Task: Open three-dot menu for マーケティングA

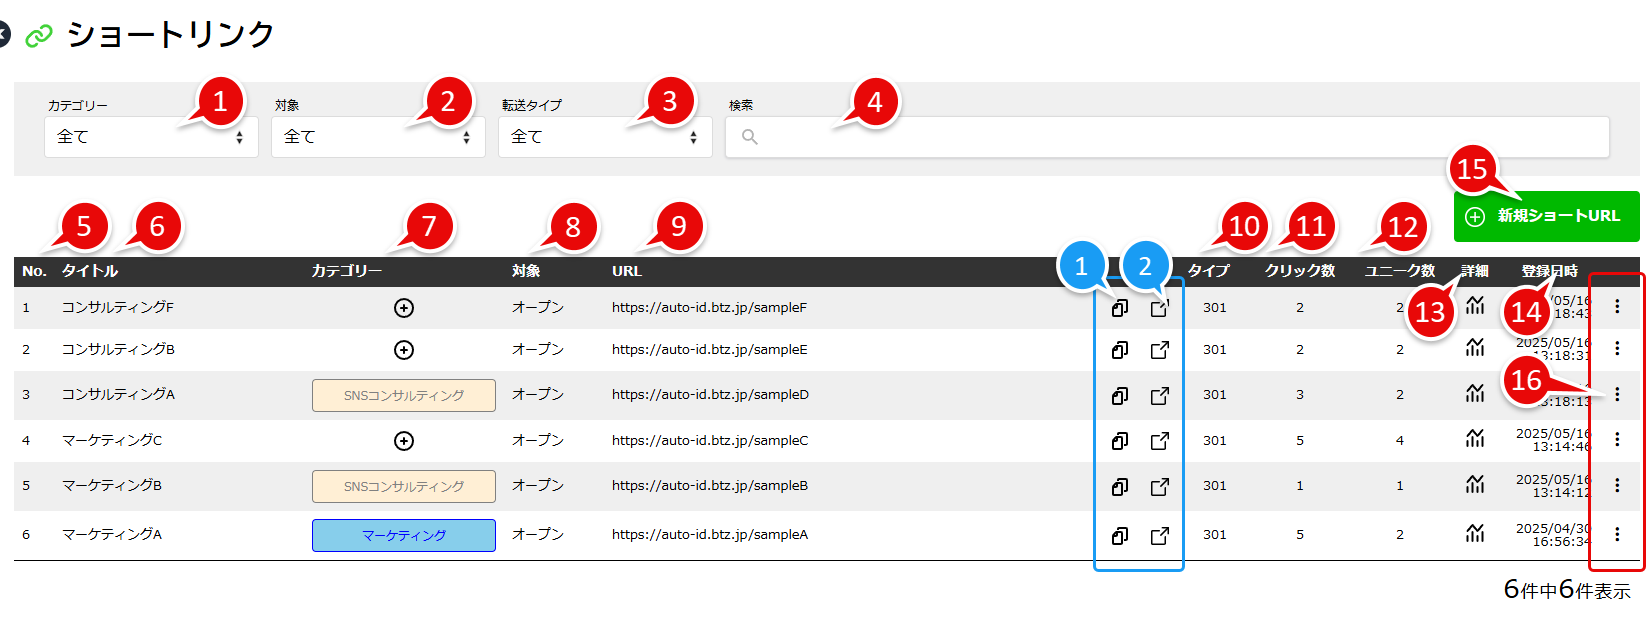Action: [x=1617, y=535]
